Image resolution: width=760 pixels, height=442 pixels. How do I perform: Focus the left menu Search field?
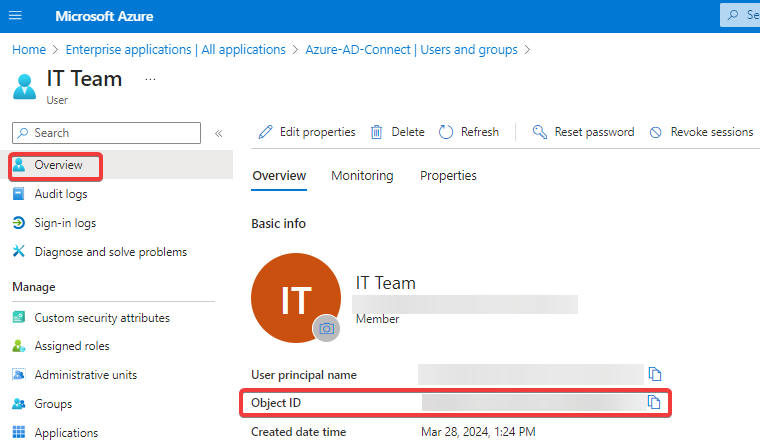(107, 133)
